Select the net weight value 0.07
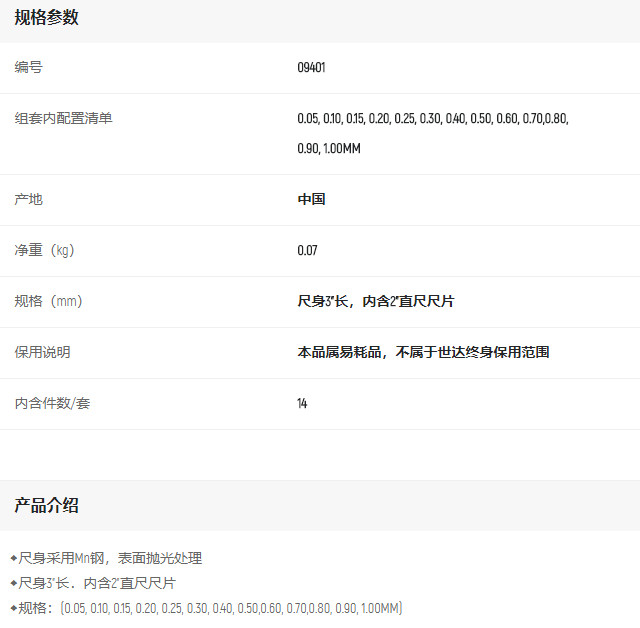This screenshot has width=640, height=628. 307,250
